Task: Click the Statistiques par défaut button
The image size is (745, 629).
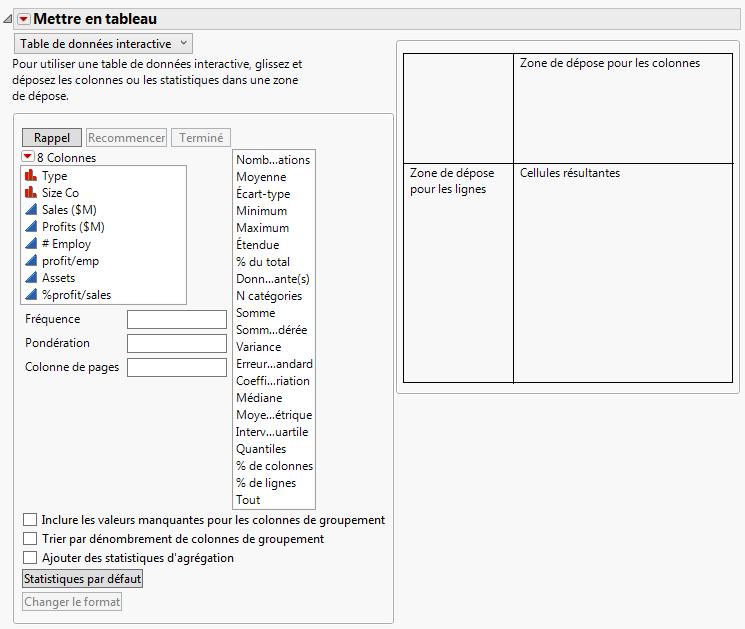Action: [83, 578]
